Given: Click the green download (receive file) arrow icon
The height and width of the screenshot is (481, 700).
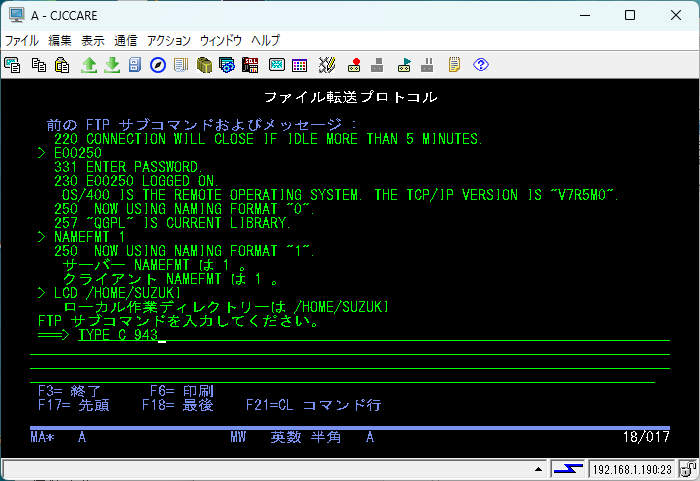Looking at the screenshot, I should tap(112, 65).
